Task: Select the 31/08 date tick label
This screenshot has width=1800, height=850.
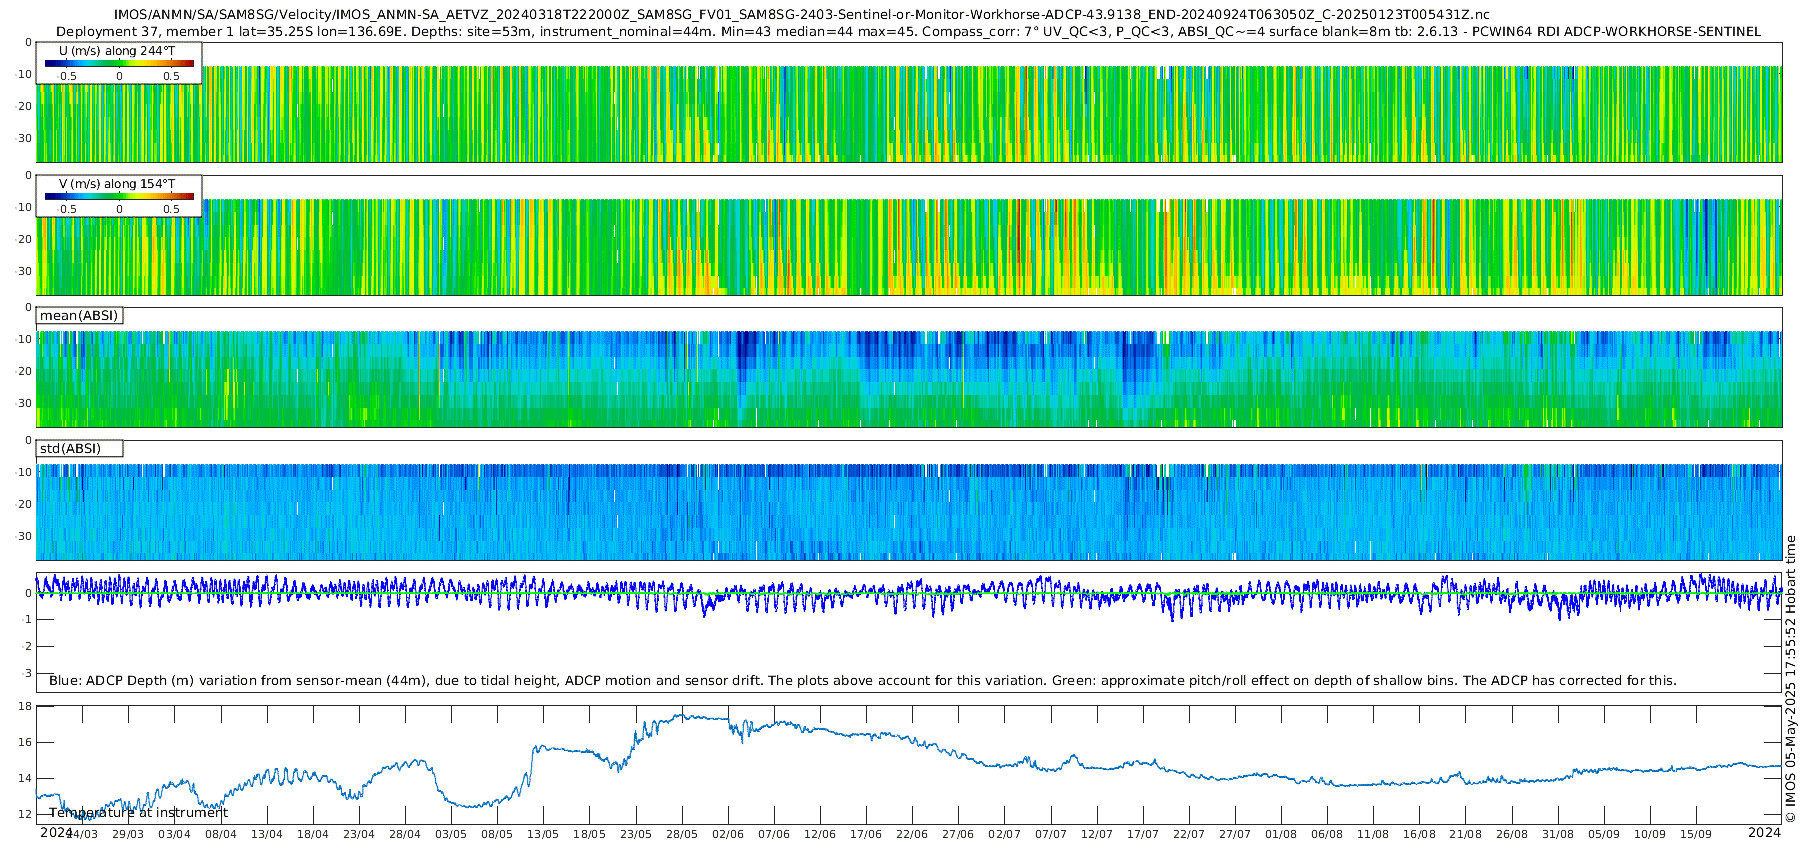Action: pyautogui.click(x=1558, y=834)
